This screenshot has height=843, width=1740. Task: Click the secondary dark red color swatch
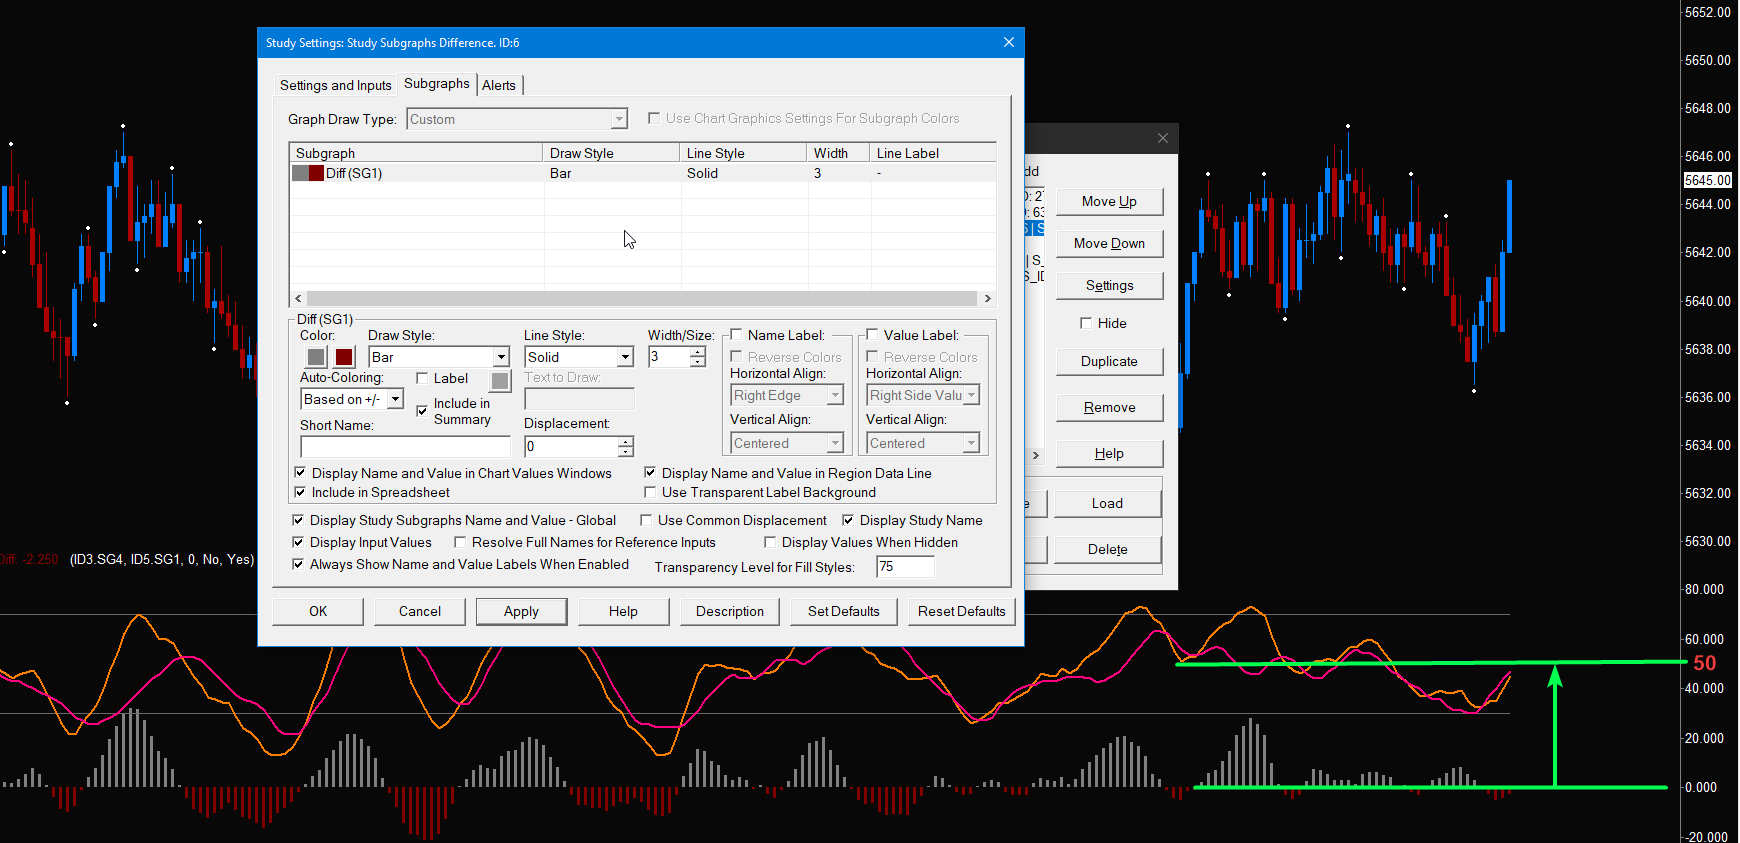[344, 357]
